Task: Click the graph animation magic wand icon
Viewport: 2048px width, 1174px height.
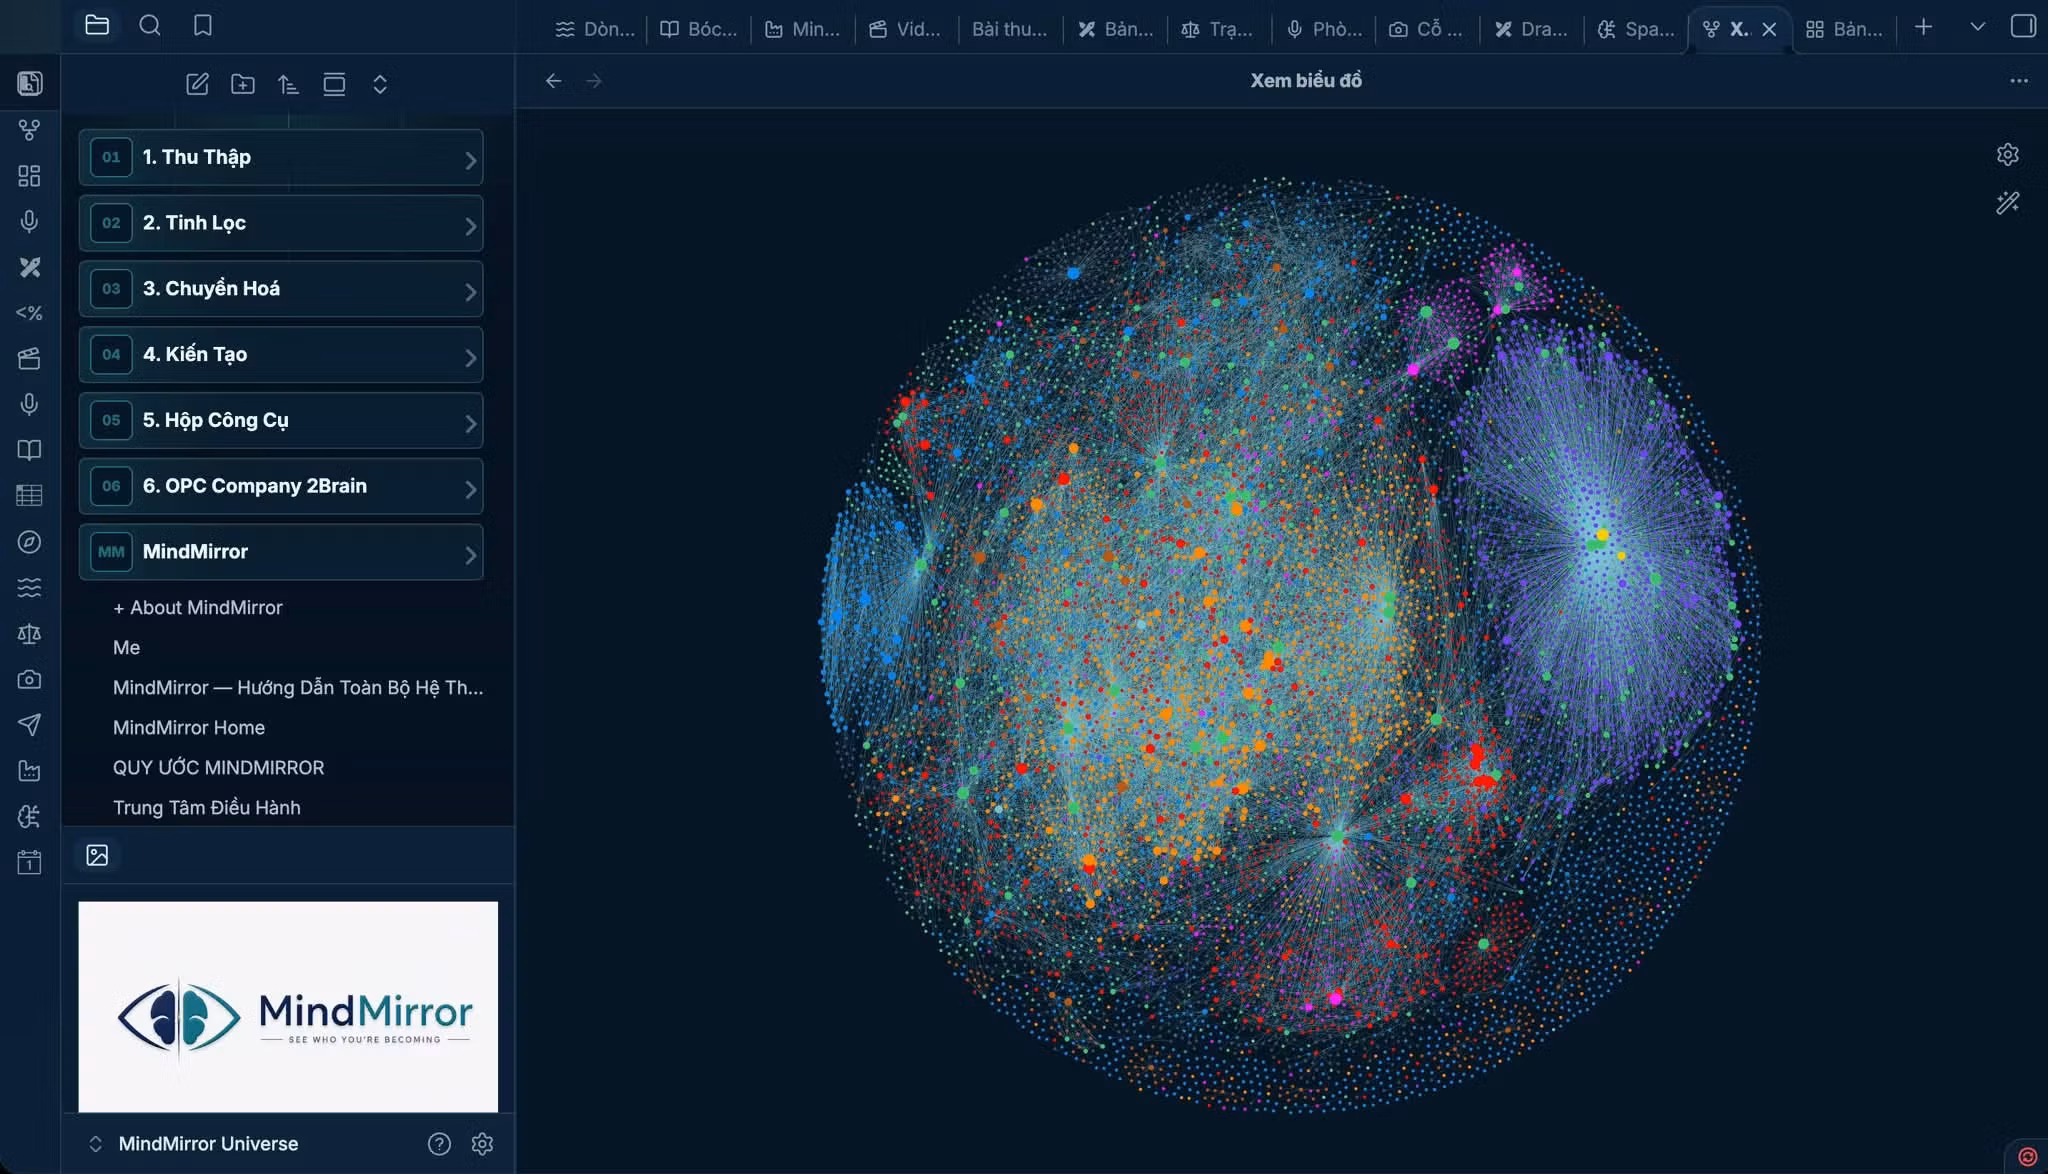Action: [2007, 203]
